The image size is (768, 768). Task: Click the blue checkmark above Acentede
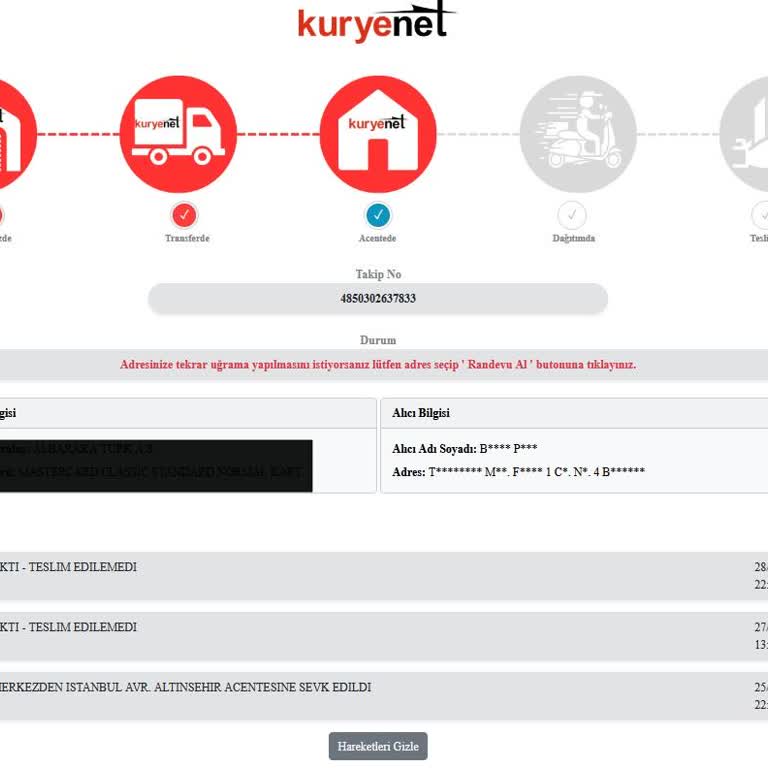coord(378,215)
